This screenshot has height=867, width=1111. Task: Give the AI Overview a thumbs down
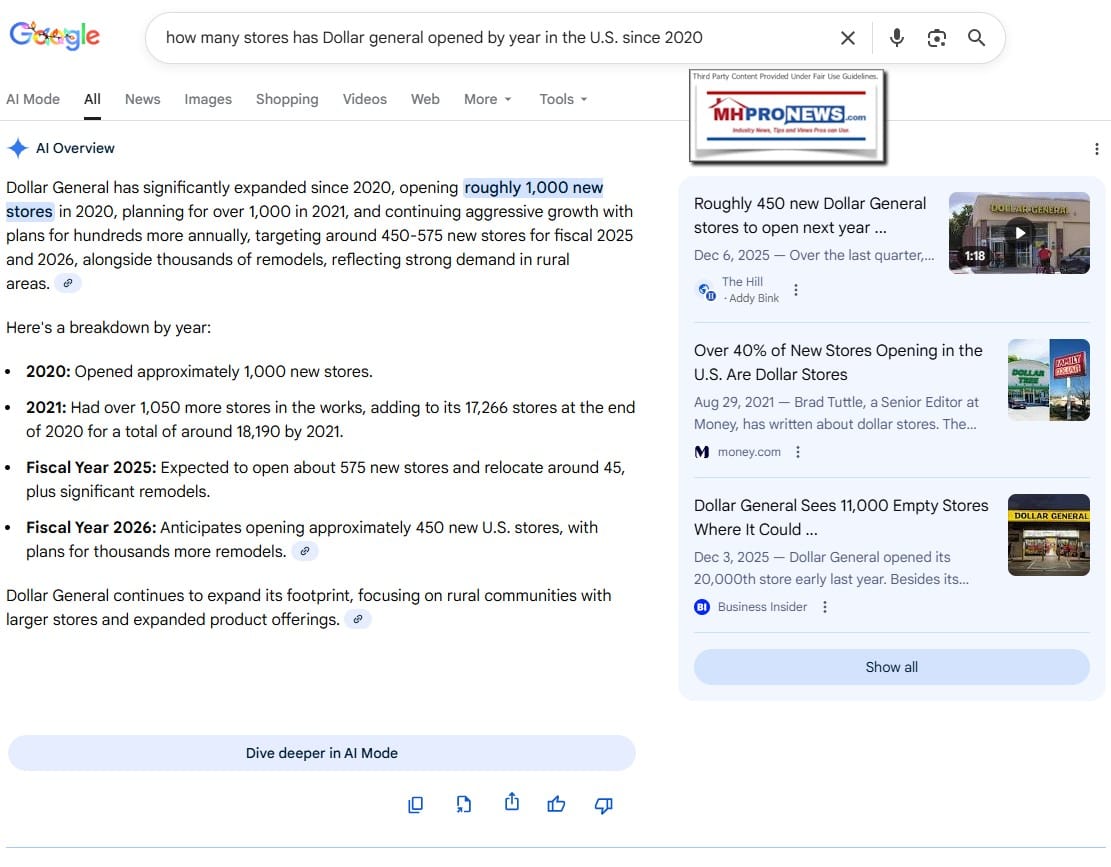click(x=603, y=804)
